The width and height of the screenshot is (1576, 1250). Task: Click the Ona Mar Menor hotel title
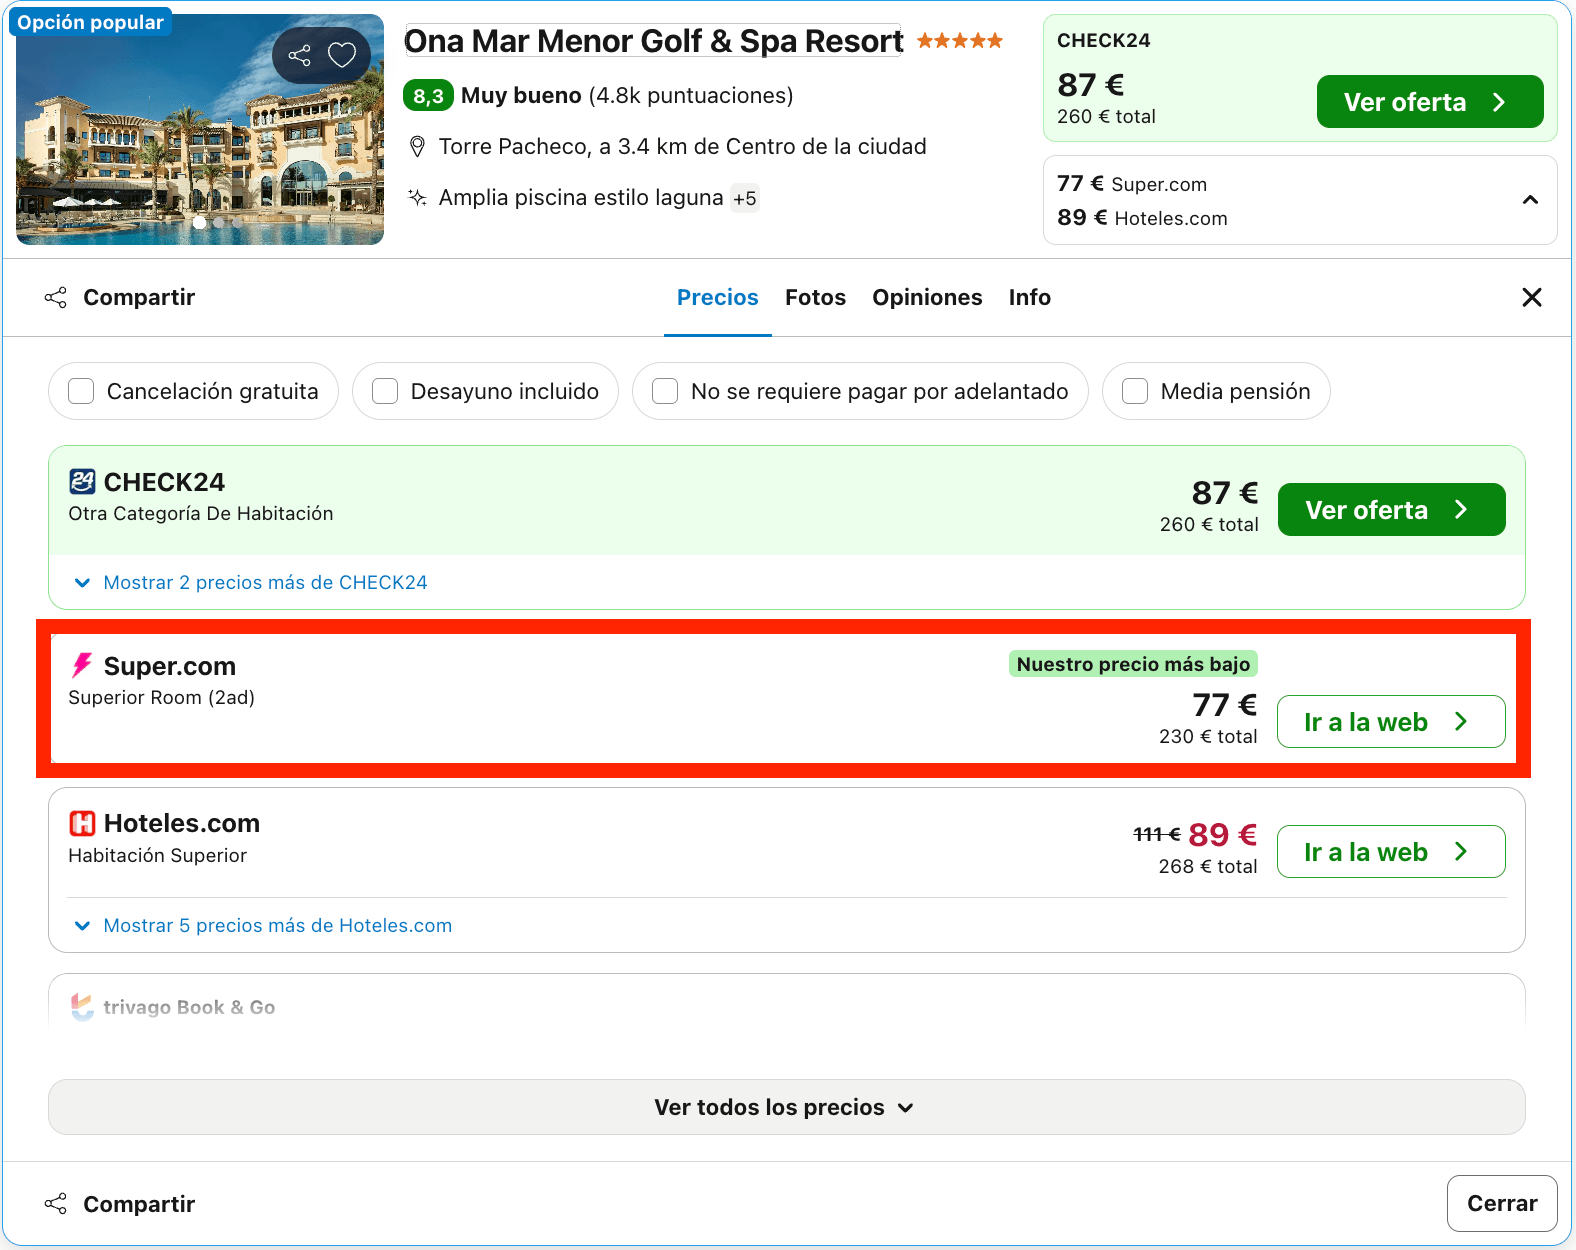[x=653, y=41]
